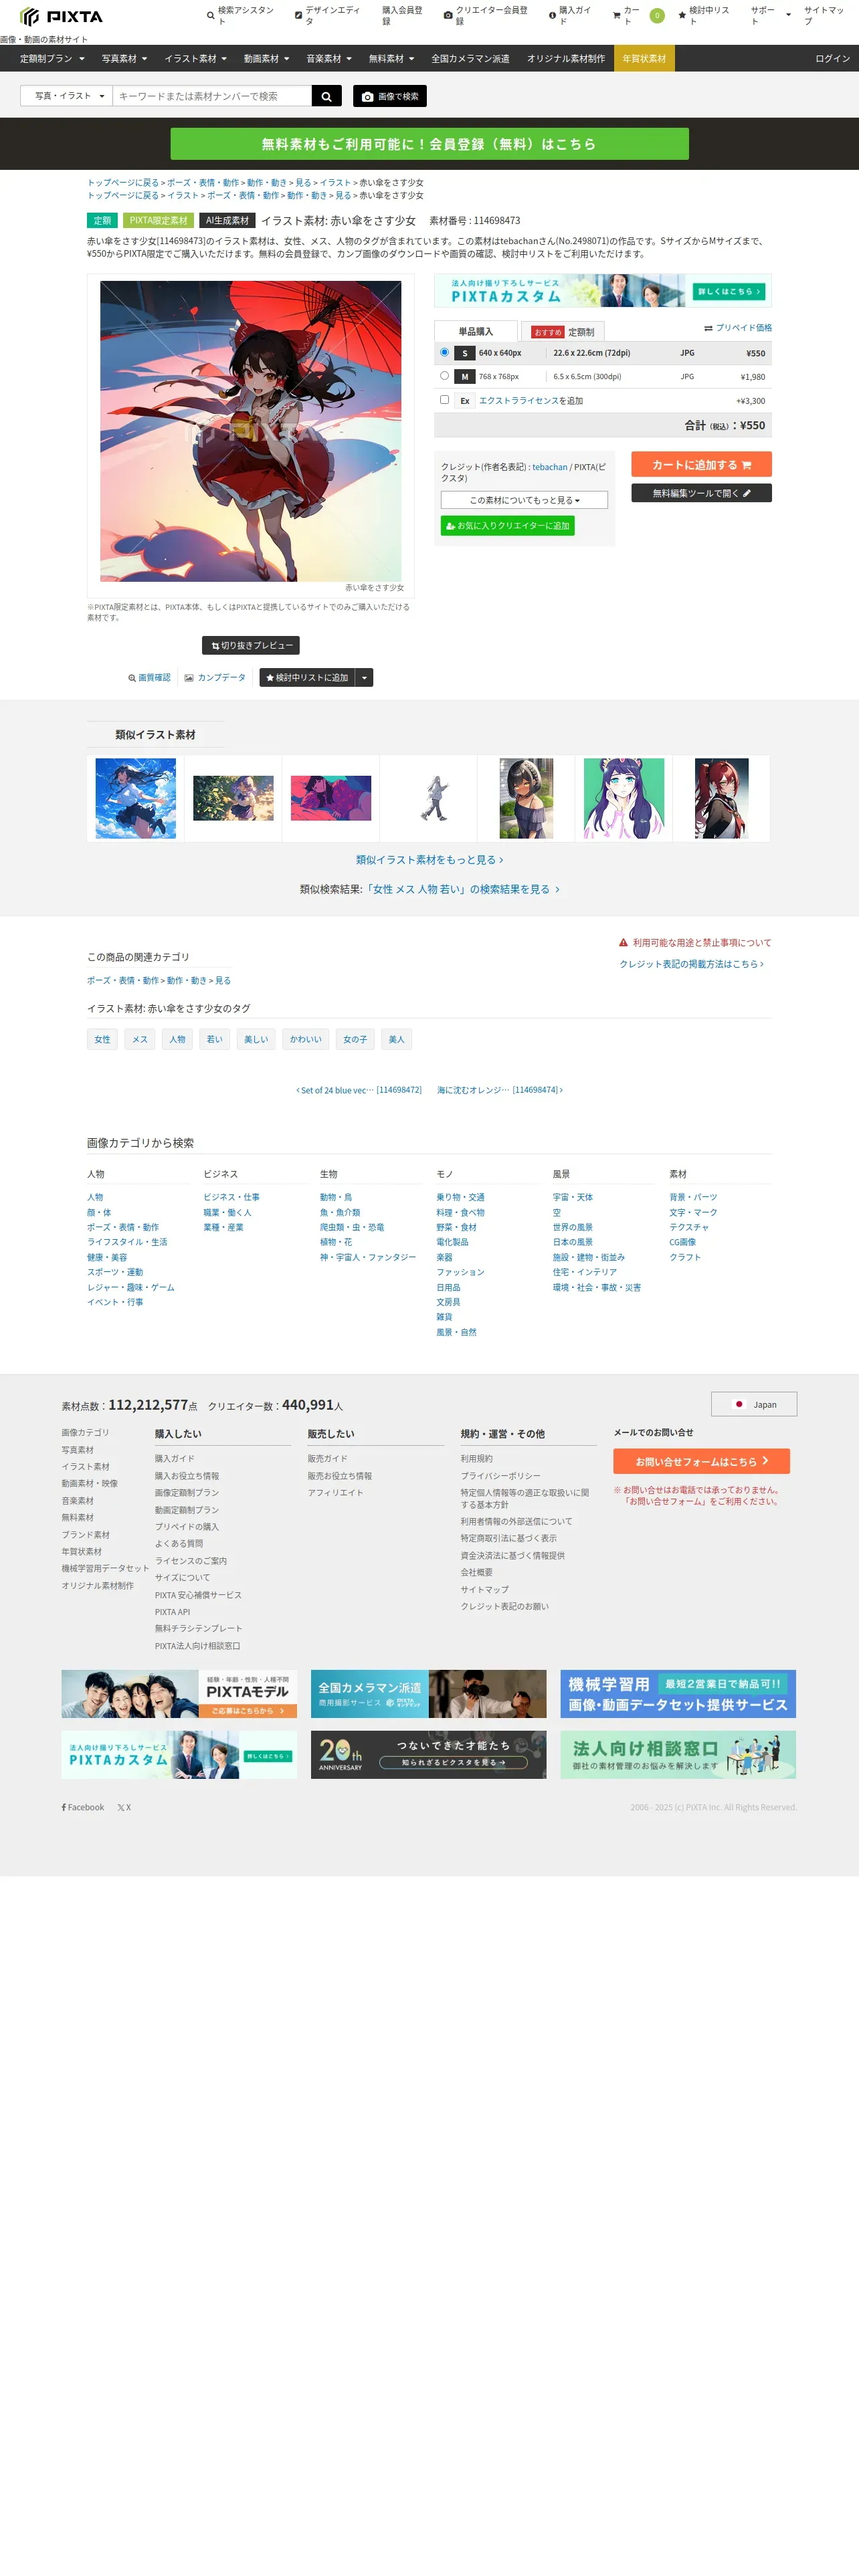This screenshot has width=859, height=2576.
Task: Expand 定額制プラン nav dropdown
Action: coord(52,59)
